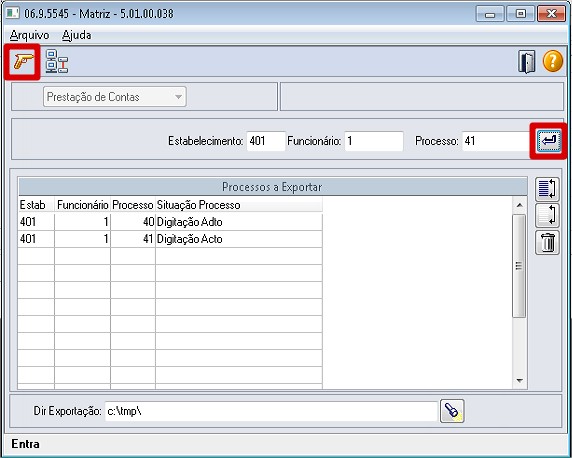The image size is (572, 458).
Task: Click the Estab column header
Action: tap(36, 205)
